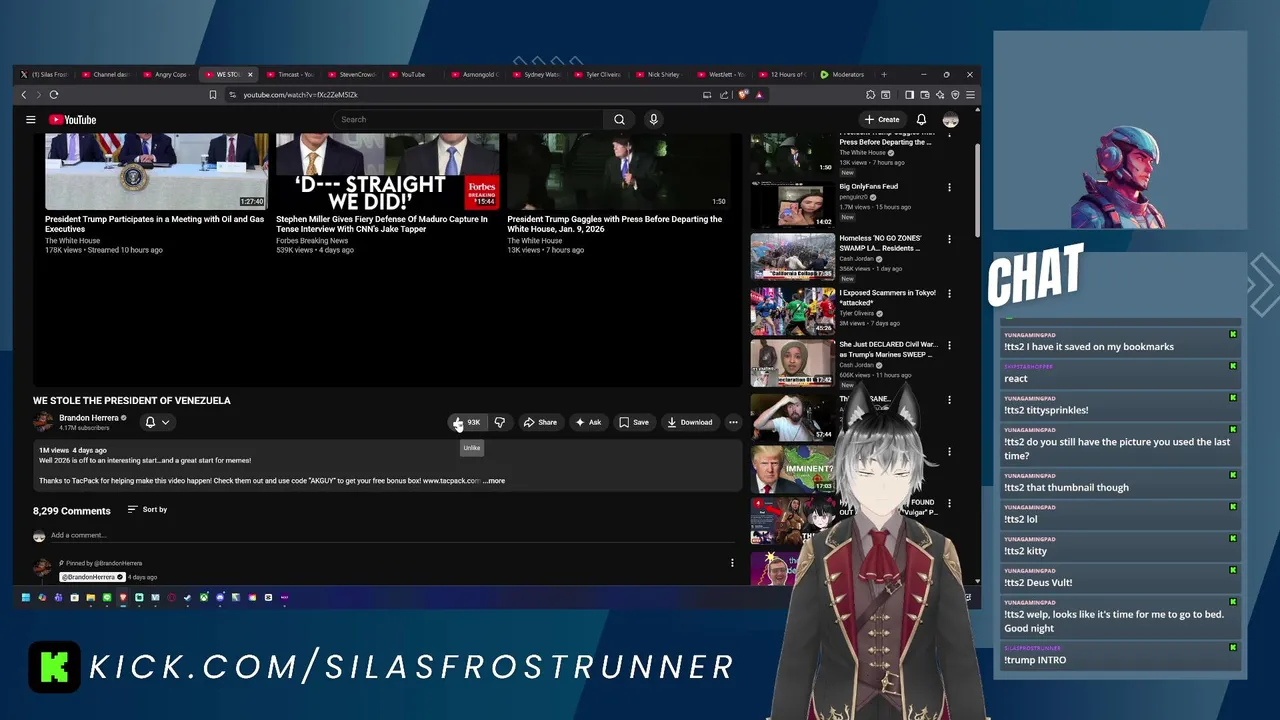Viewport: 1280px width, 720px height.
Task: Click the Download button under the video
Action: (690, 422)
